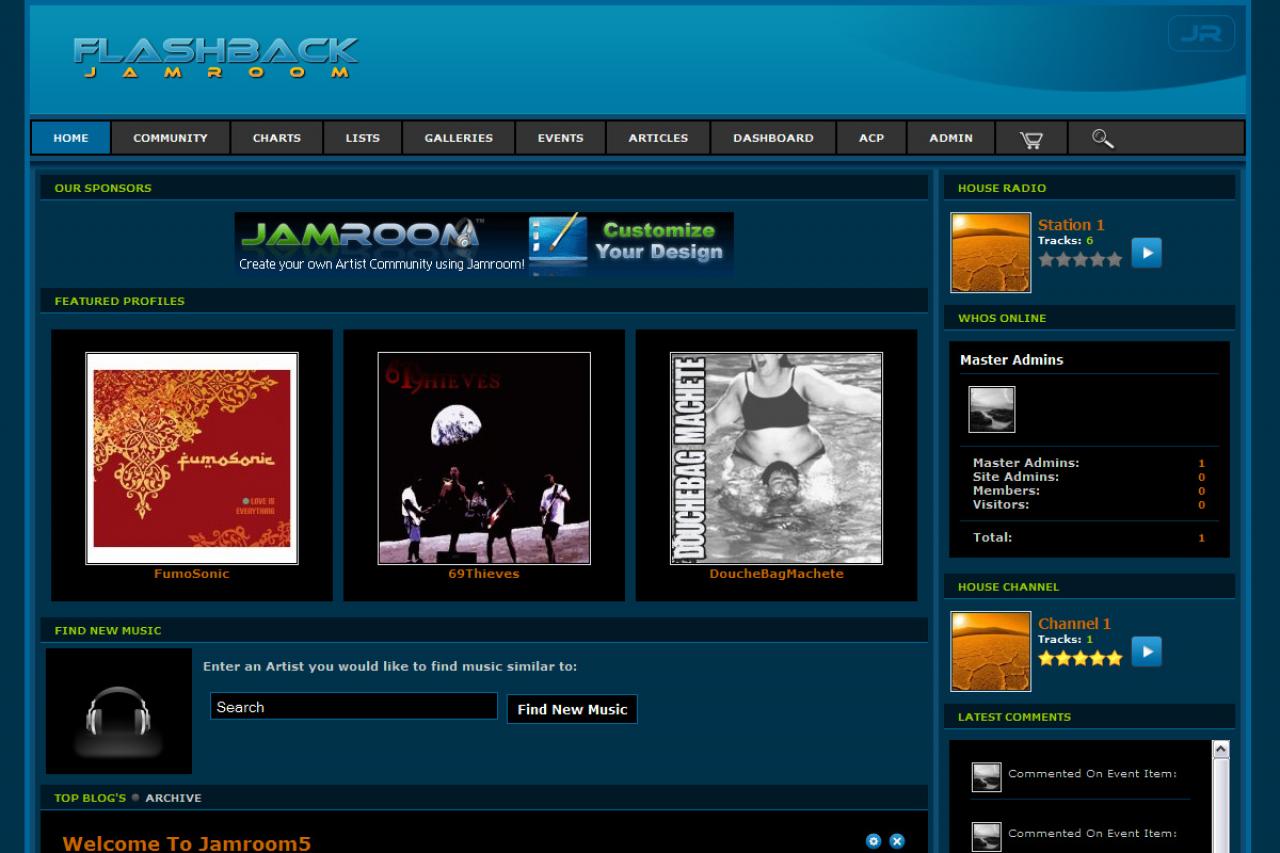The height and width of the screenshot is (853, 1280).
Task: Open the 69Thieves band image thumbnail
Action: click(x=484, y=458)
